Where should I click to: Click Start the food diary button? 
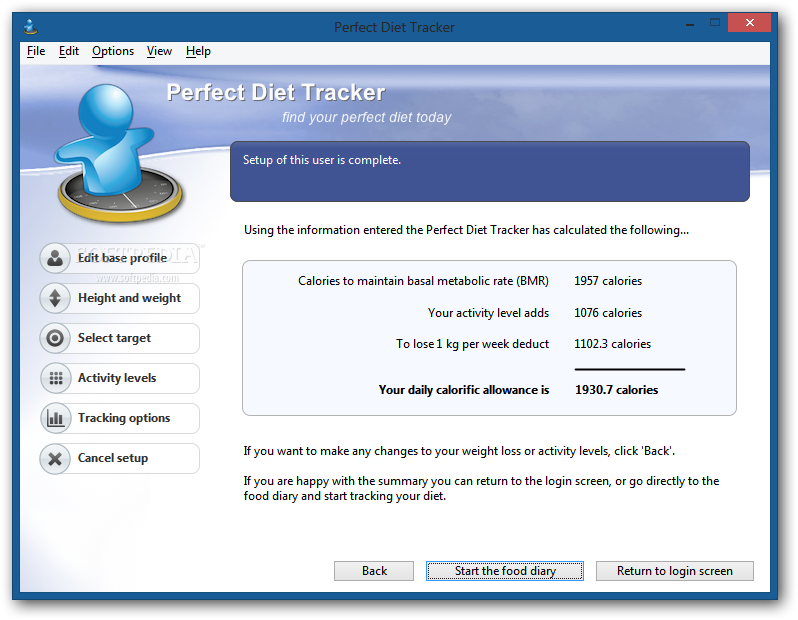pos(505,571)
